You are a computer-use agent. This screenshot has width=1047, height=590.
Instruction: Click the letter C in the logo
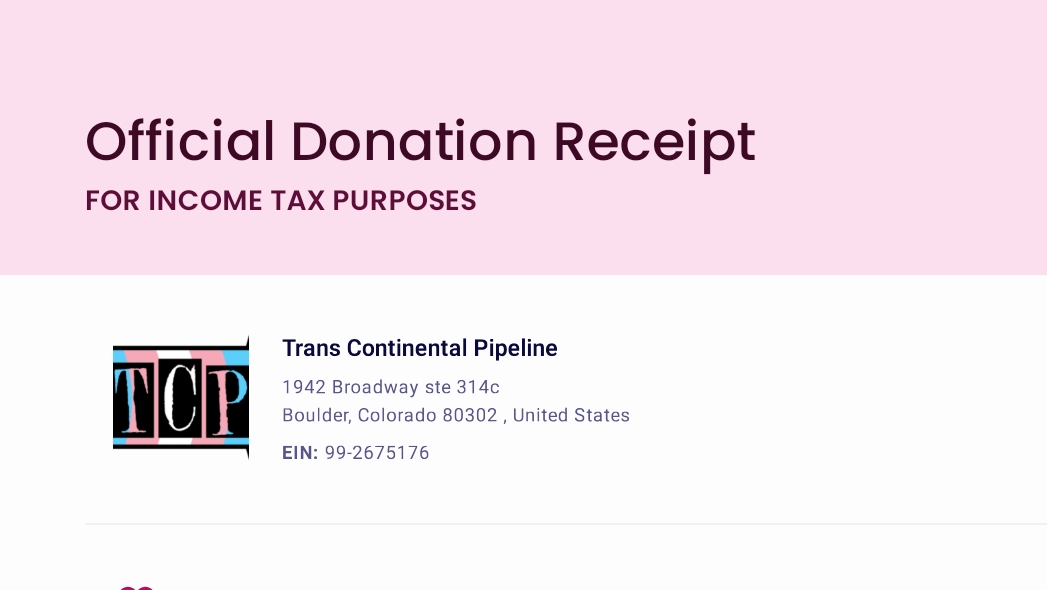point(181,398)
